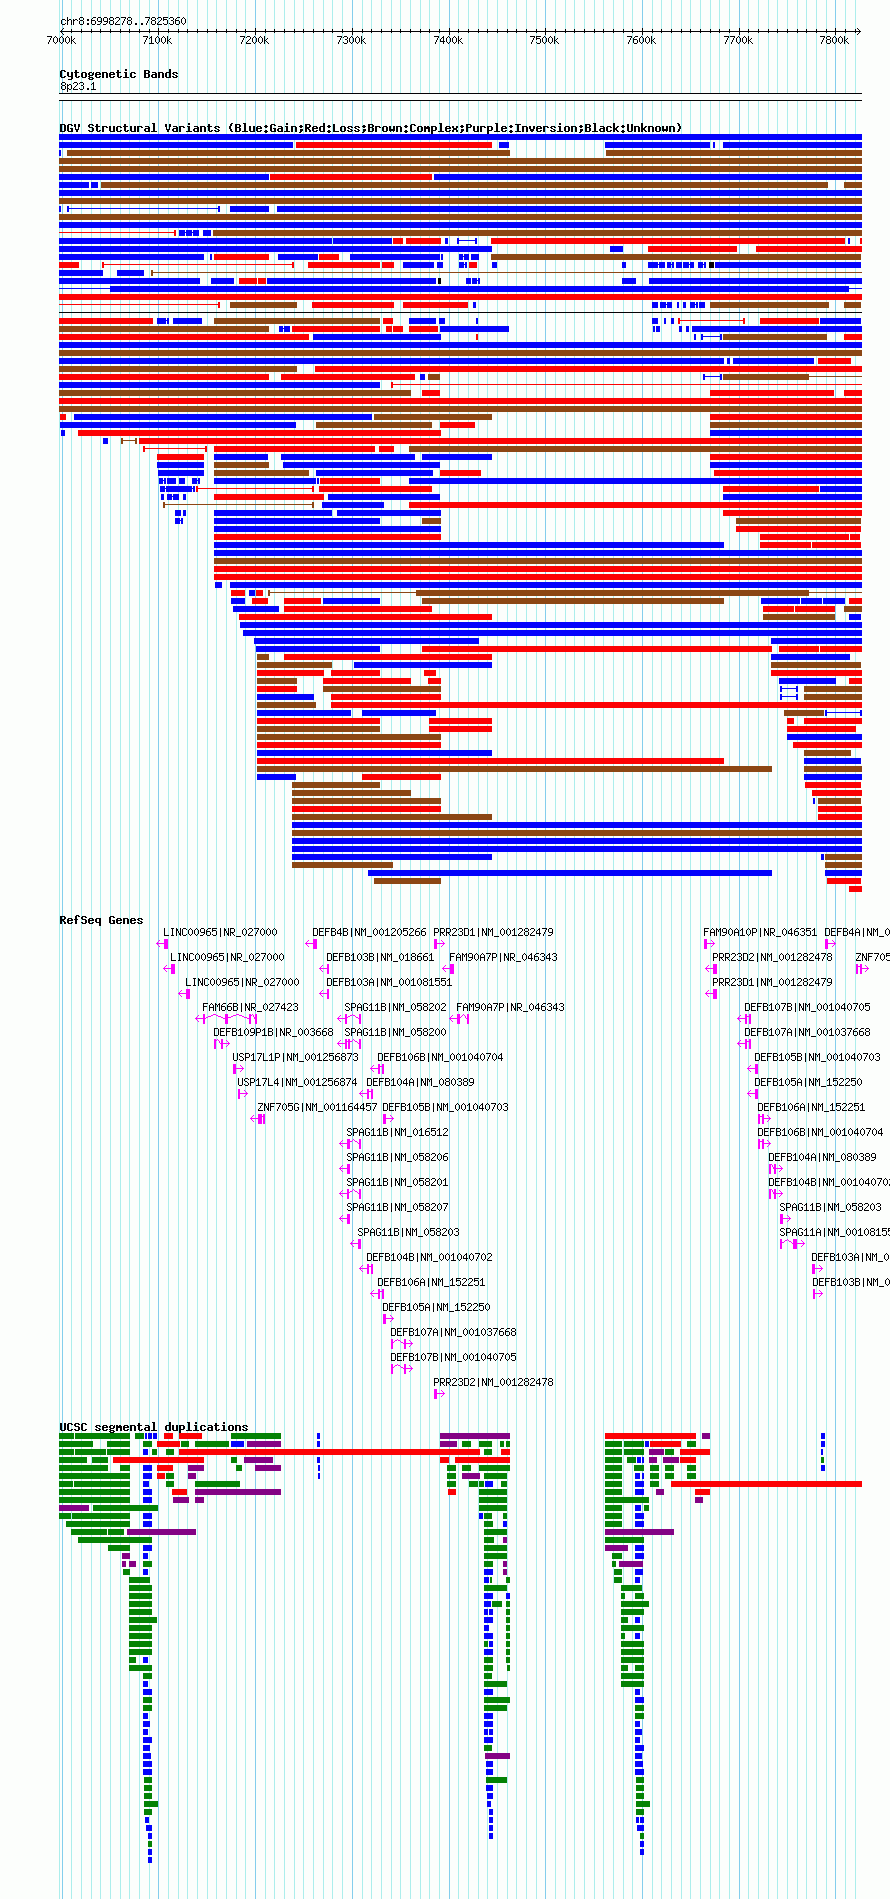Click the 7300k ruler label

[x=351, y=40]
